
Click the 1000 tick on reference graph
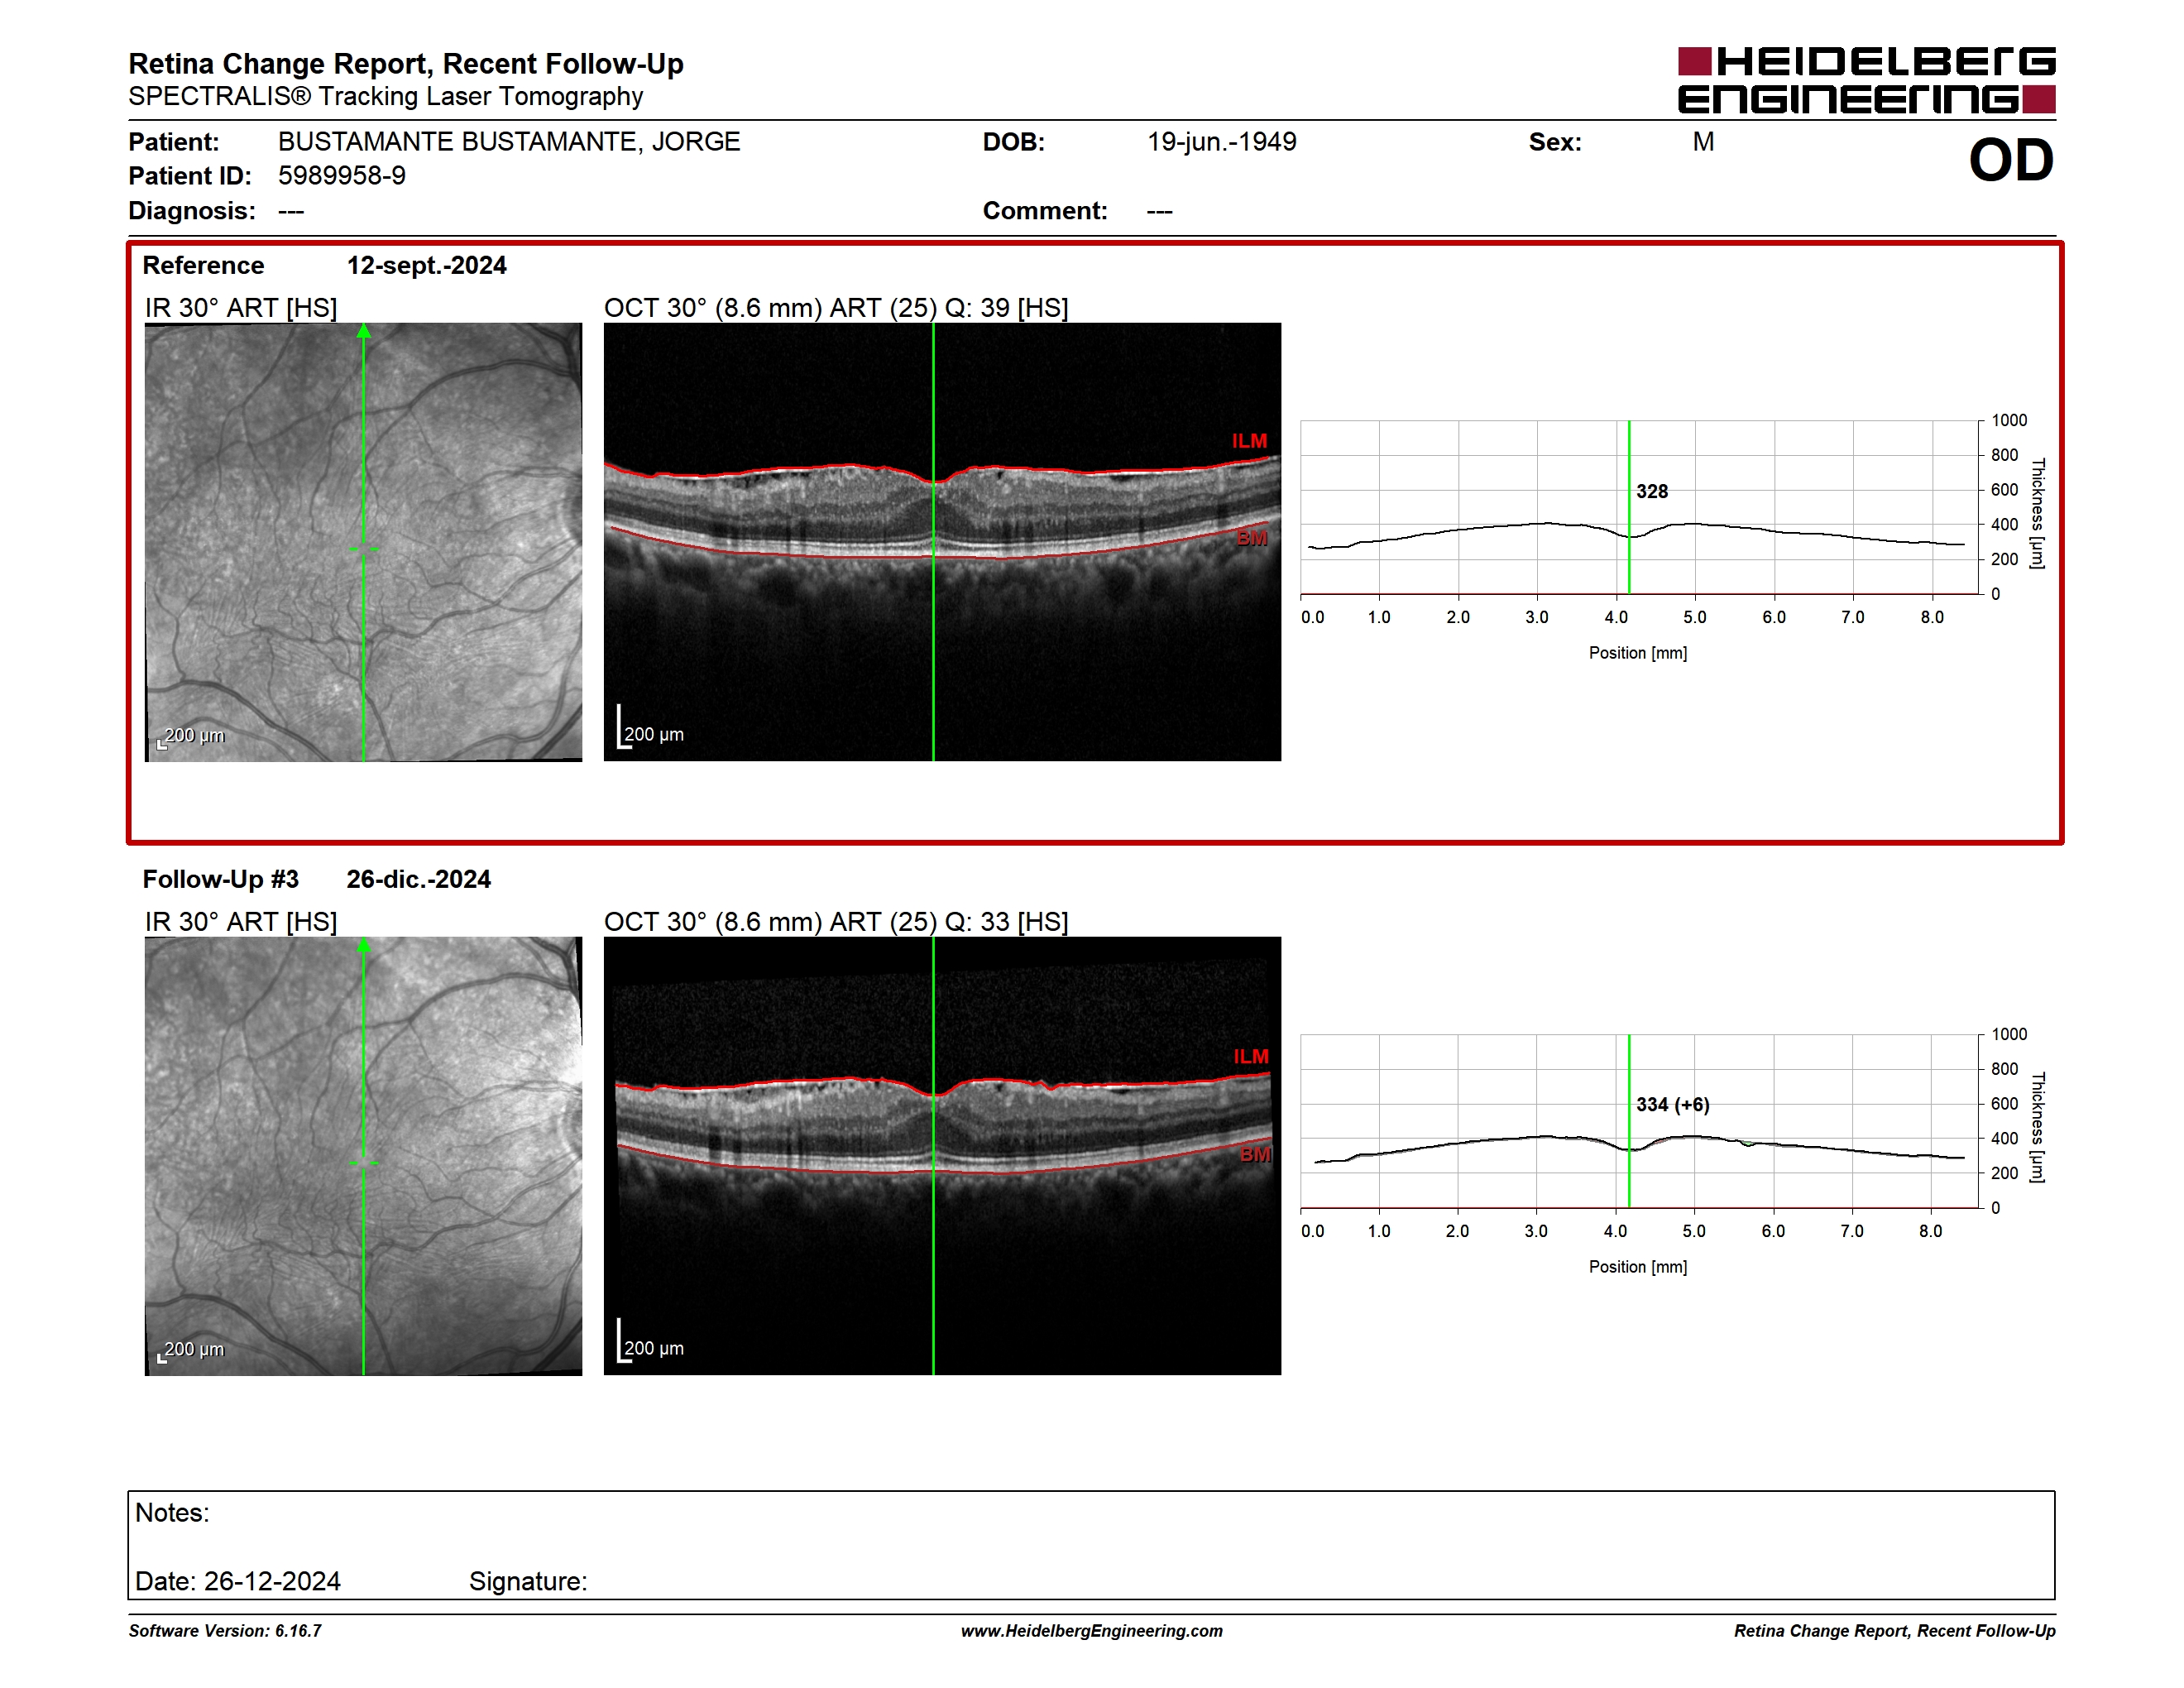(x=2009, y=421)
